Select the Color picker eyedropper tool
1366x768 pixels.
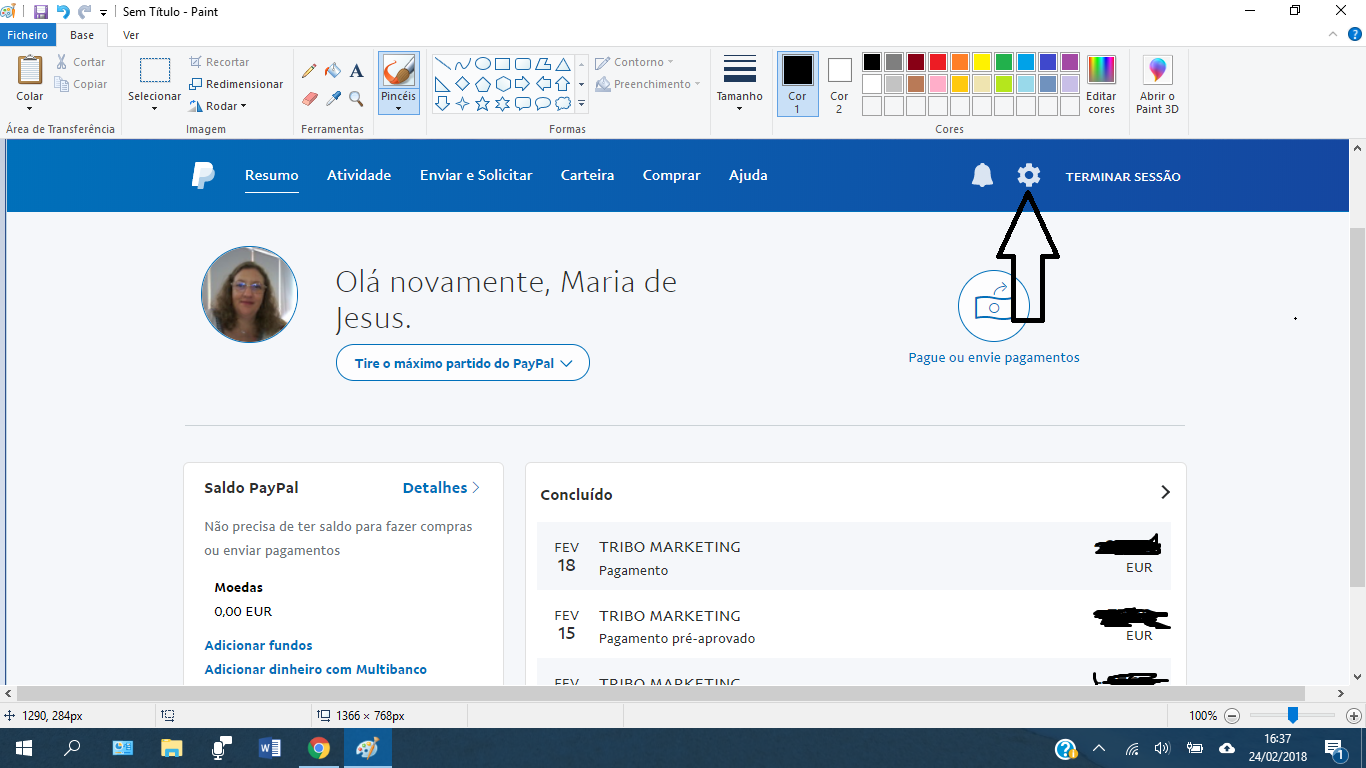[333, 98]
